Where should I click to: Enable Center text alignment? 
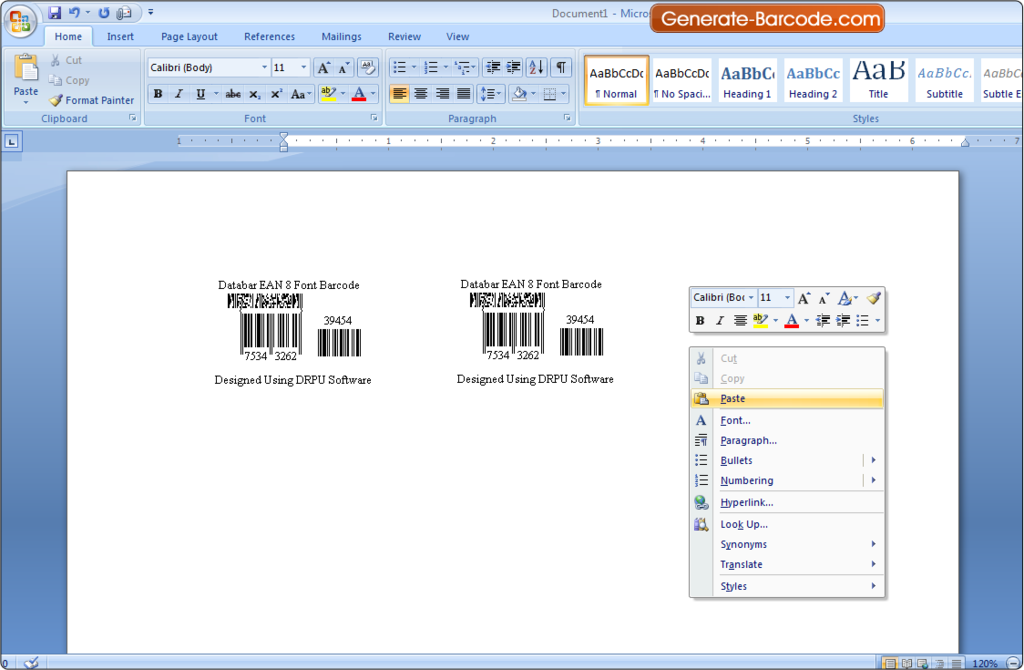420,93
